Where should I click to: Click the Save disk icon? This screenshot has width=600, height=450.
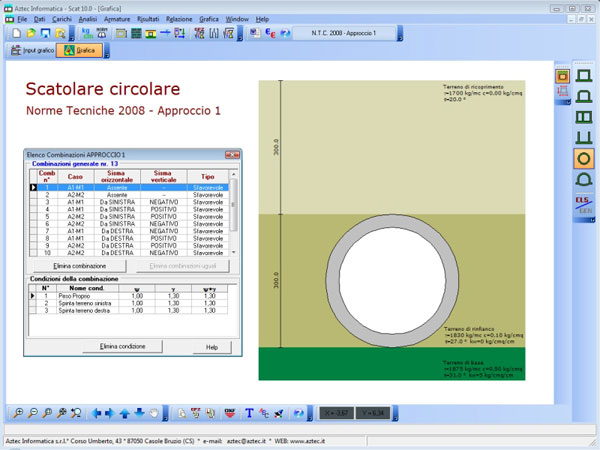pos(46,33)
